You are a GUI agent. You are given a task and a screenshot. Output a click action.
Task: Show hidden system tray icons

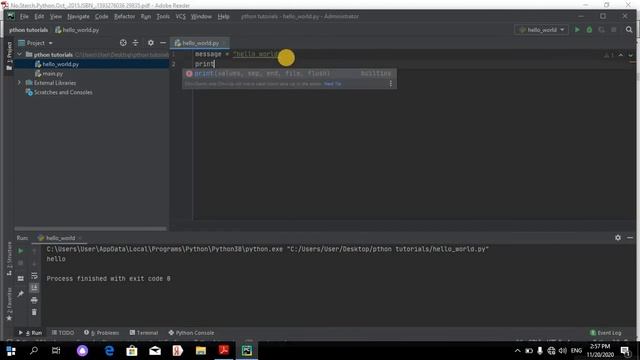(517, 351)
